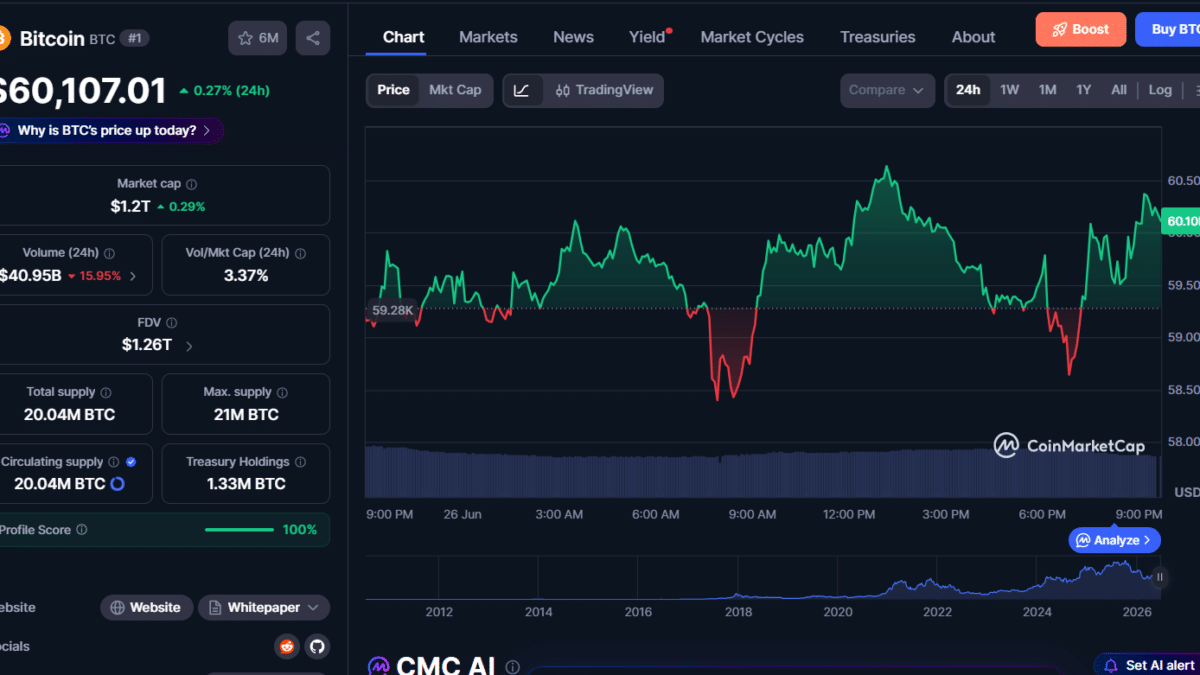Viewport: 1200px width, 675px height.
Task: Open the Reddit social icon
Action: (x=287, y=646)
